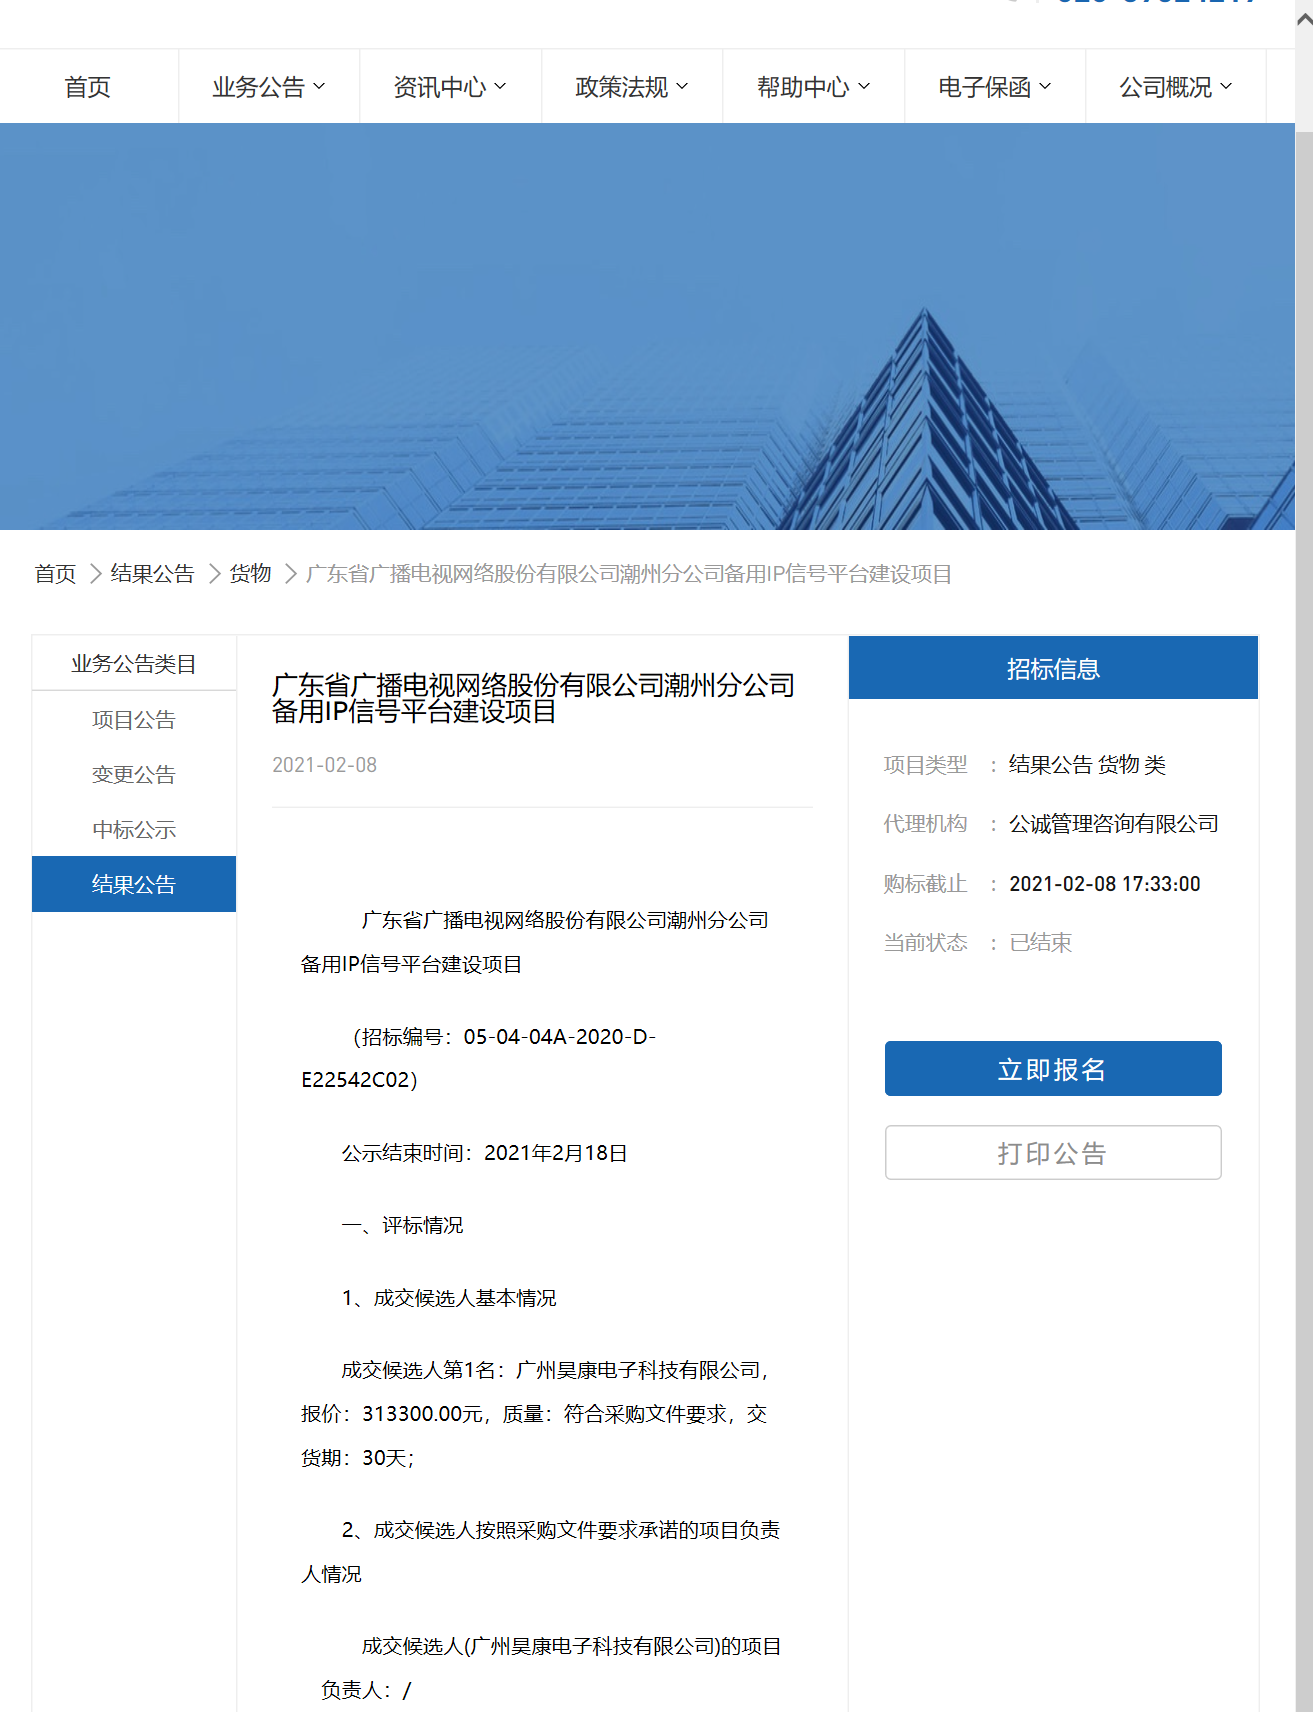
Task: Click the current page title in breadcrumb
Action: point(629,574)
